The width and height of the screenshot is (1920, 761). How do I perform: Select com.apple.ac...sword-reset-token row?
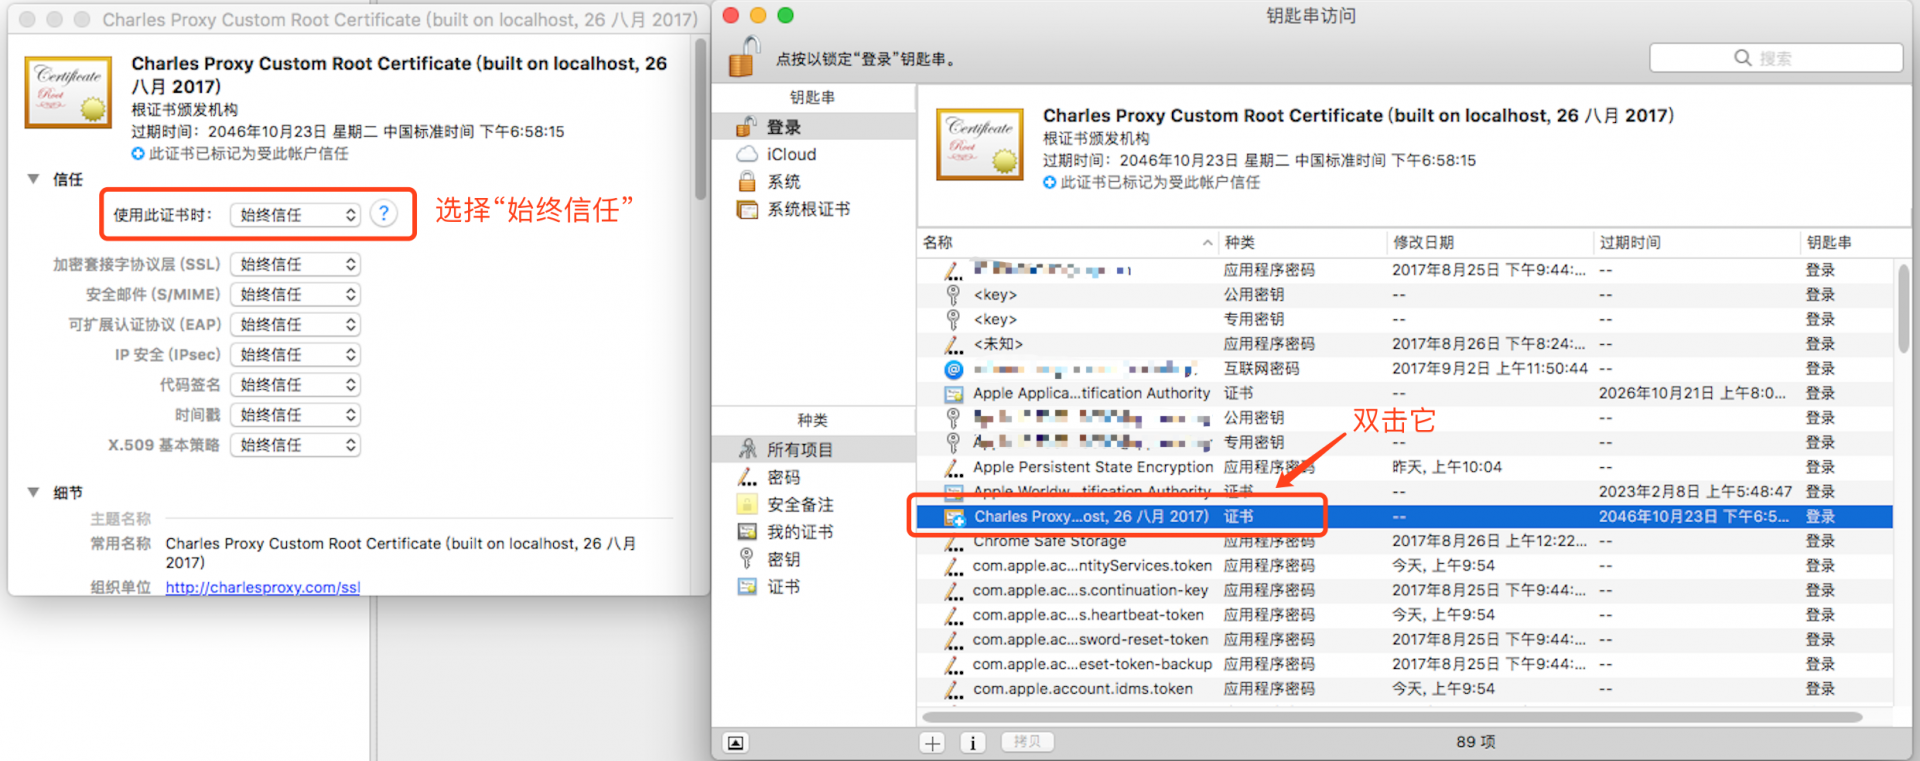tap(1405, 639)
